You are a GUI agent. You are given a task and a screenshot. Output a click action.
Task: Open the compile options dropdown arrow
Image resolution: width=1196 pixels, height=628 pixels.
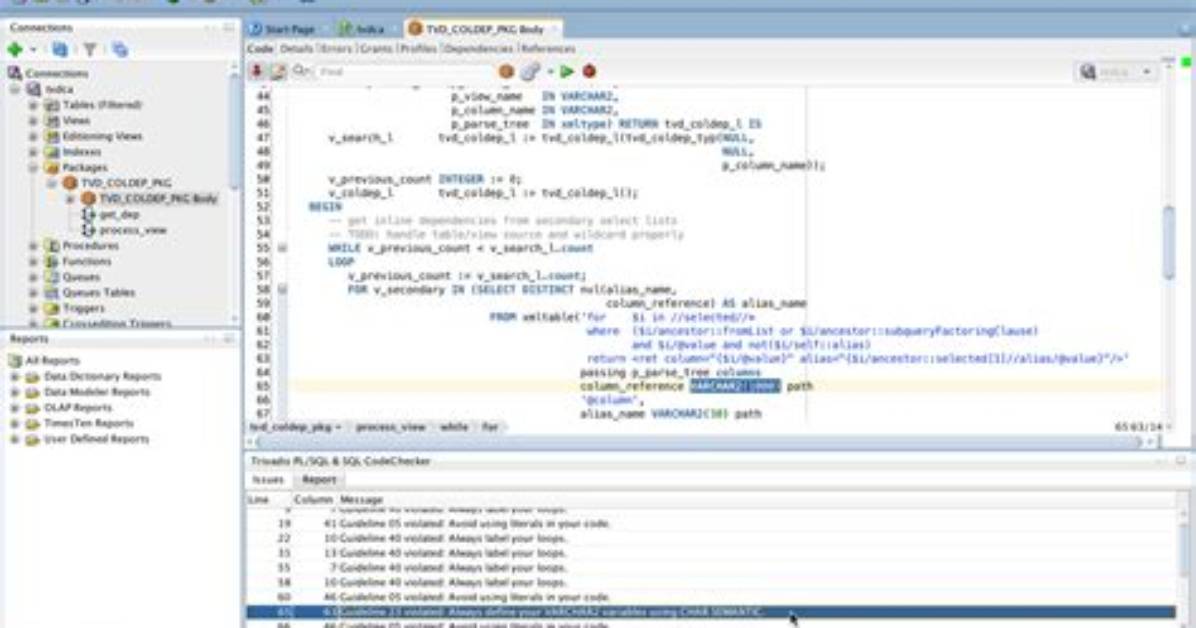[549, 72]
